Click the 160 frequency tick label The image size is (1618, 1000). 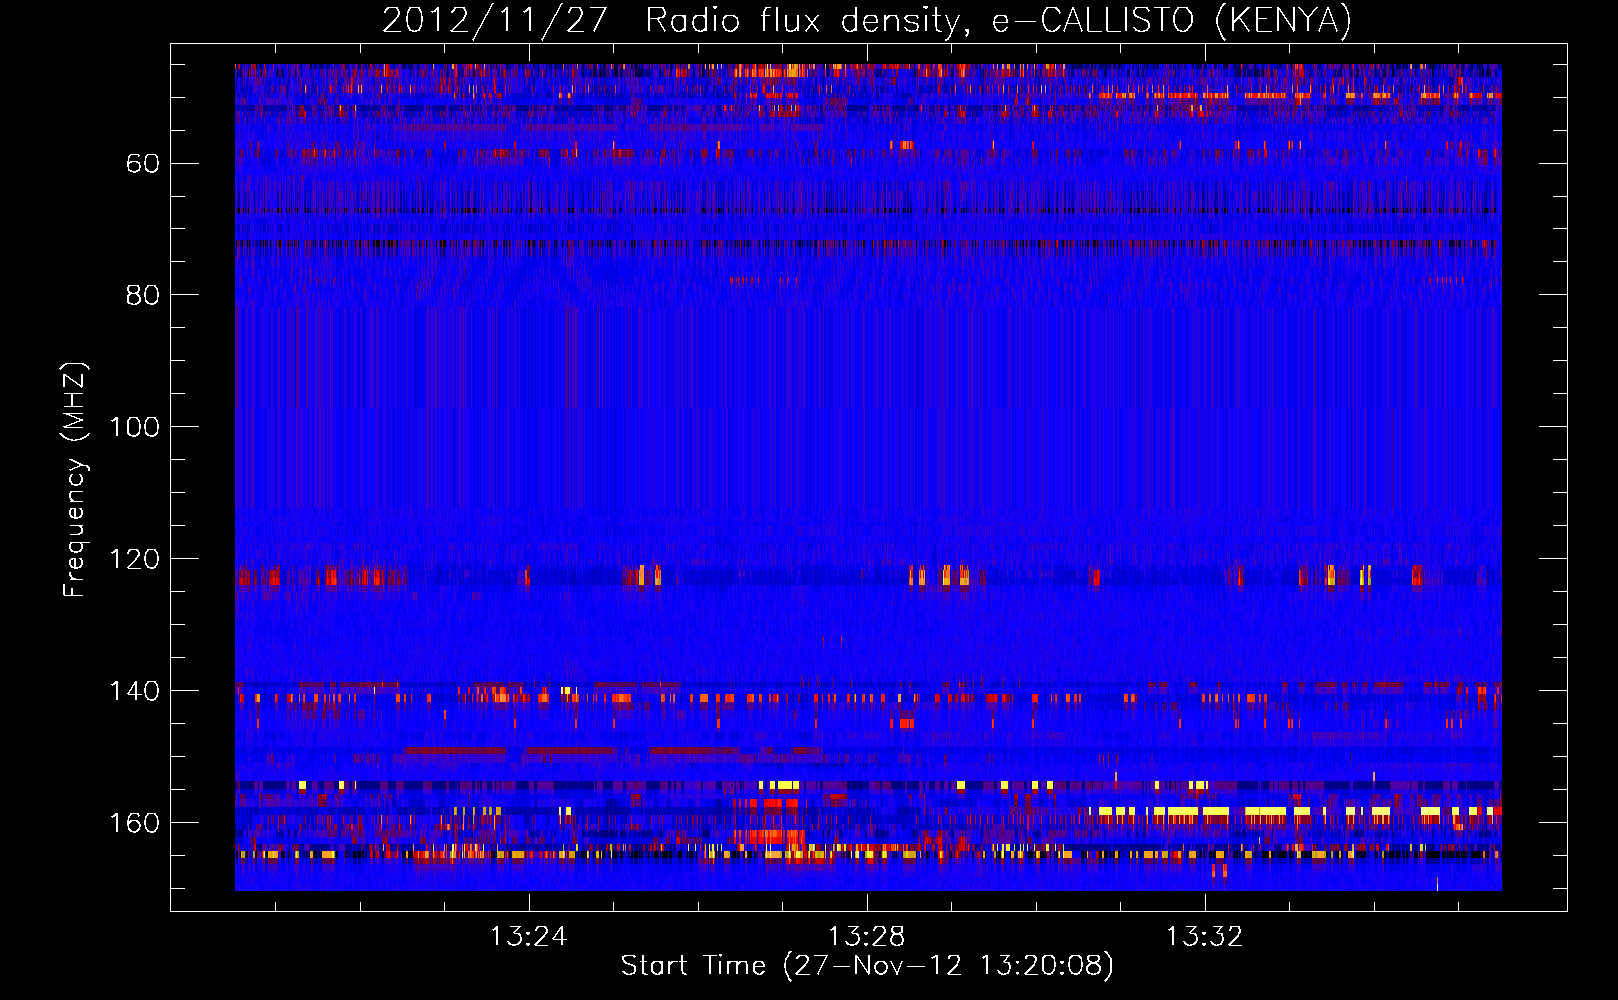[x=135, y=823]
